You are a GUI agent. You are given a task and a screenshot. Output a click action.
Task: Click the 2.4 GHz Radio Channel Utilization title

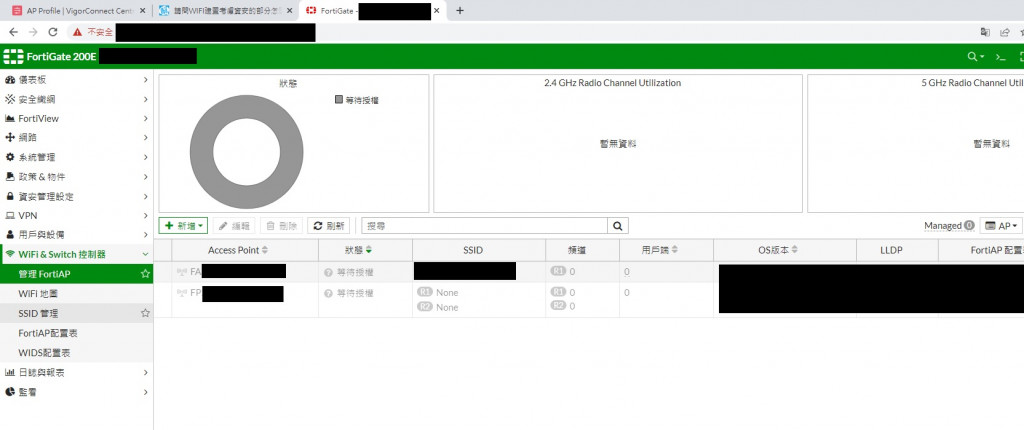[x=613, y=83]
